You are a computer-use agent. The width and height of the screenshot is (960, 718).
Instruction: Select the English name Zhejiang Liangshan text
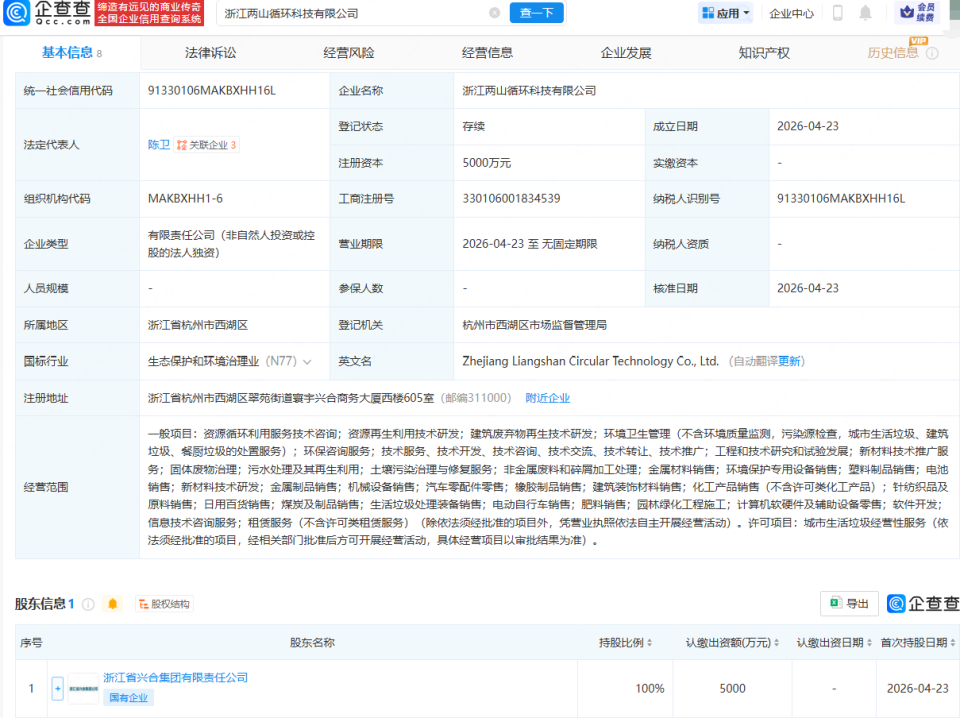click(590, 362)
